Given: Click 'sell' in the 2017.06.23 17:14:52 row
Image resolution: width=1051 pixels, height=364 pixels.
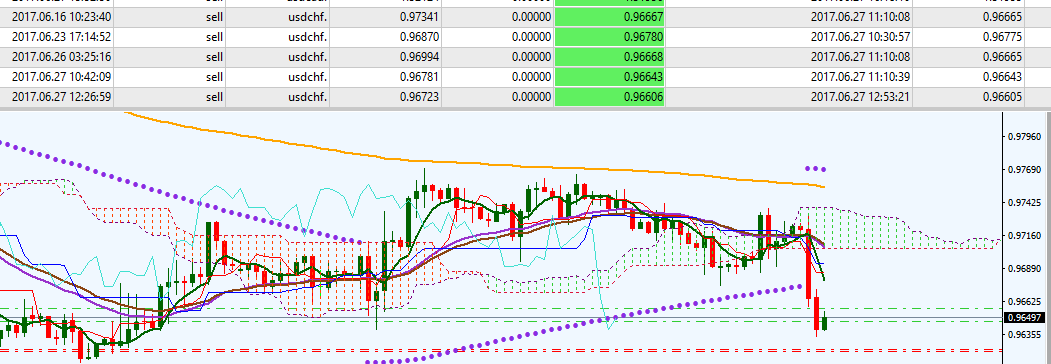Looking at the screenshot, I should click(x=214, y=36).
